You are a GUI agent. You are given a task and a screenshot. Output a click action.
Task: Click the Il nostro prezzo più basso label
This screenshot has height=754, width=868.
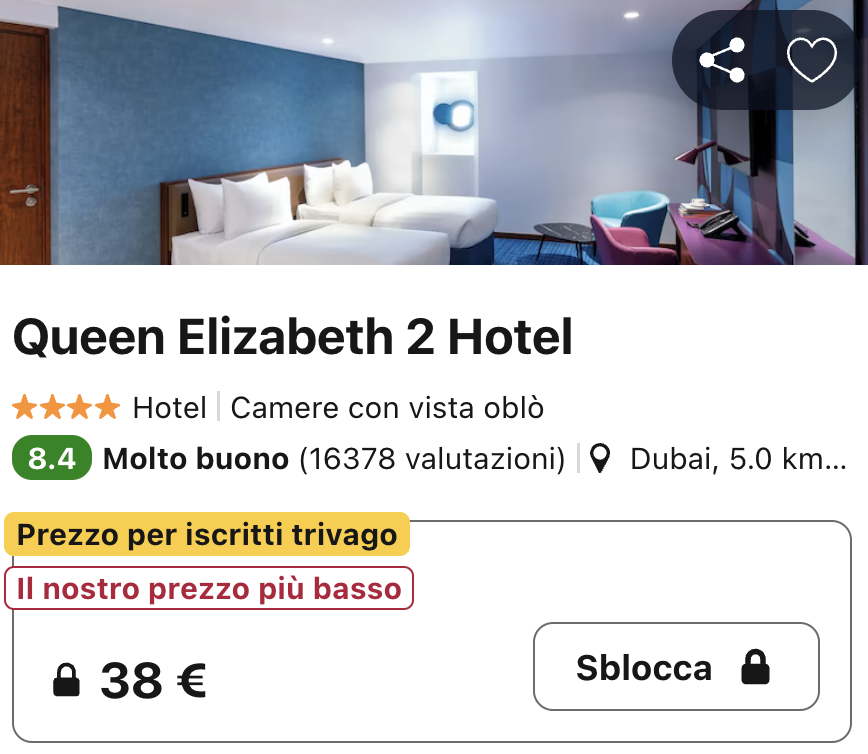tap(209, 588)
